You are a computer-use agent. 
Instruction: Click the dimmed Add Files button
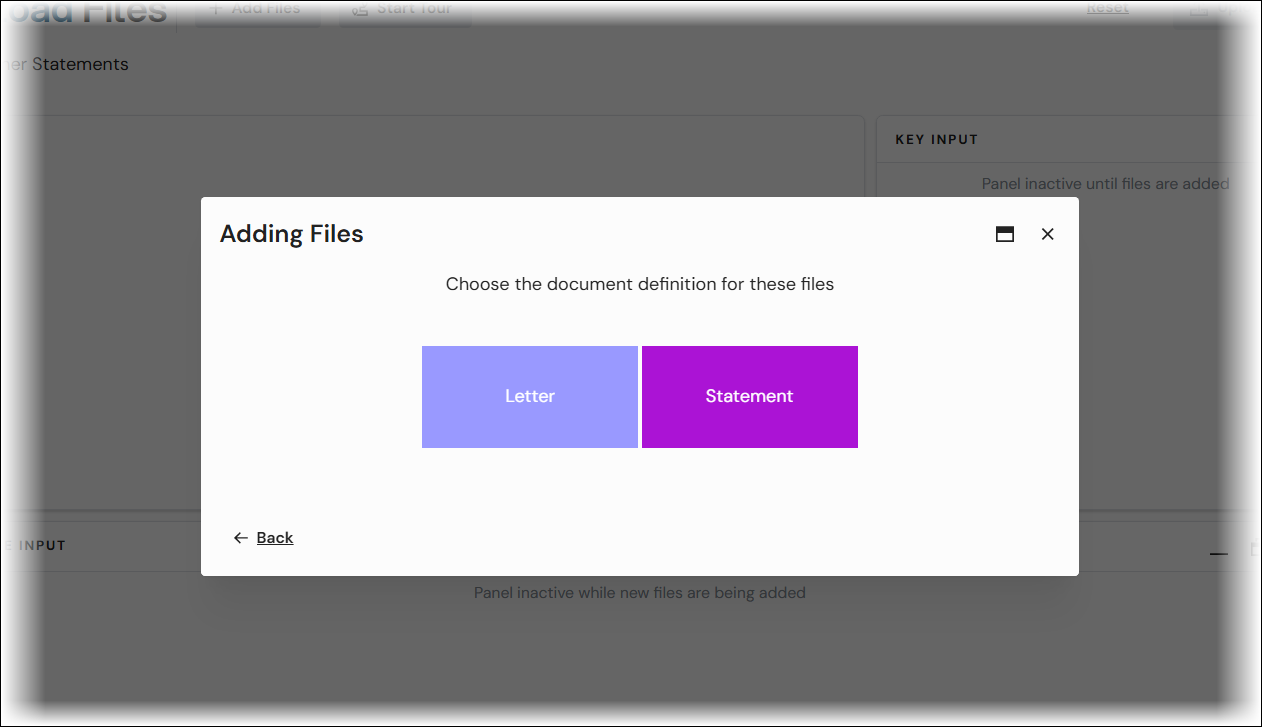pos(256,10)
